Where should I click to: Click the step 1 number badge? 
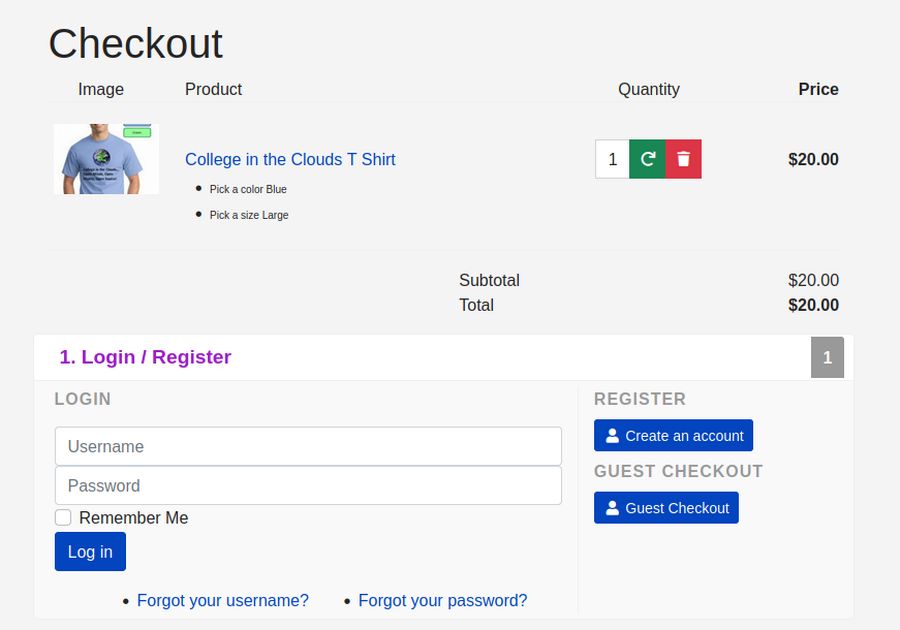pos(827,358)
